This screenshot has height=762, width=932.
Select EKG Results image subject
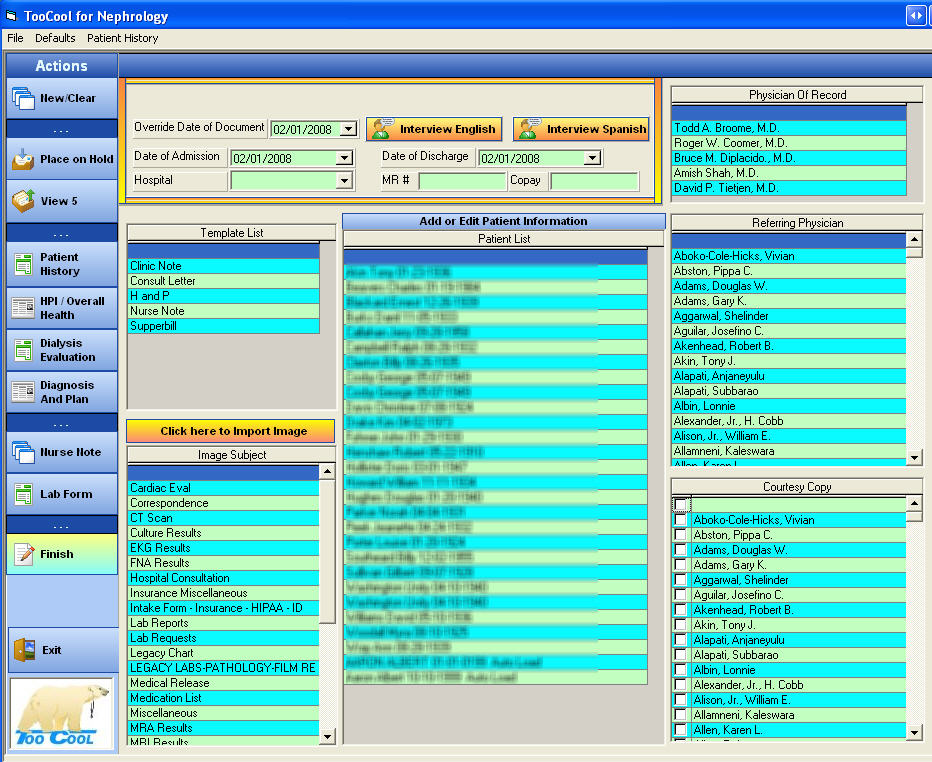224,547
